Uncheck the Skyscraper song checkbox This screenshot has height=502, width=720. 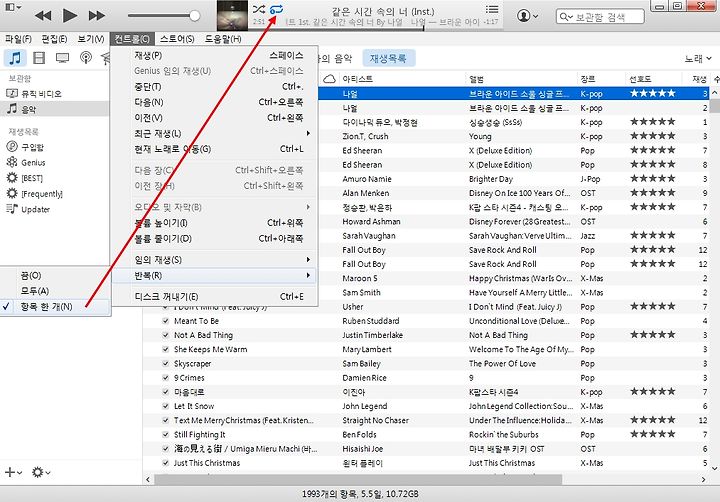pos(165,364)
